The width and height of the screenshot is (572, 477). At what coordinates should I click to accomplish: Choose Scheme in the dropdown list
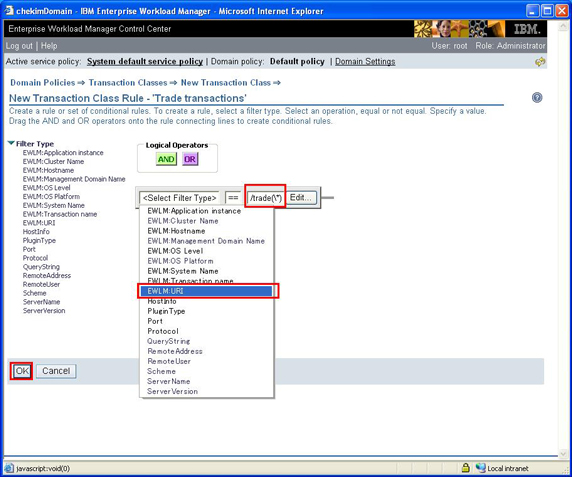click(206, 371)
